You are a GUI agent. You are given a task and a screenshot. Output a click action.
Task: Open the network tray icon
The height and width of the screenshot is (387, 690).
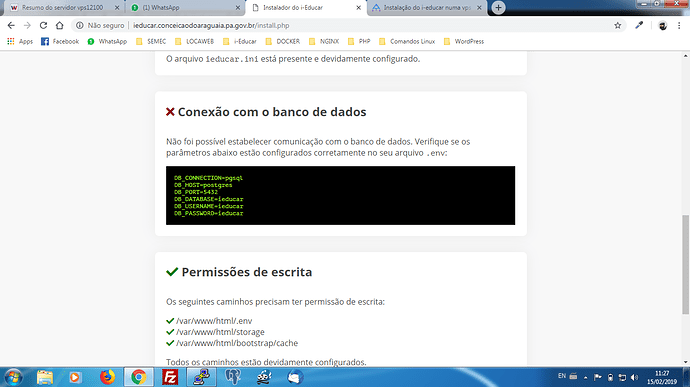(x=622, y=377)
